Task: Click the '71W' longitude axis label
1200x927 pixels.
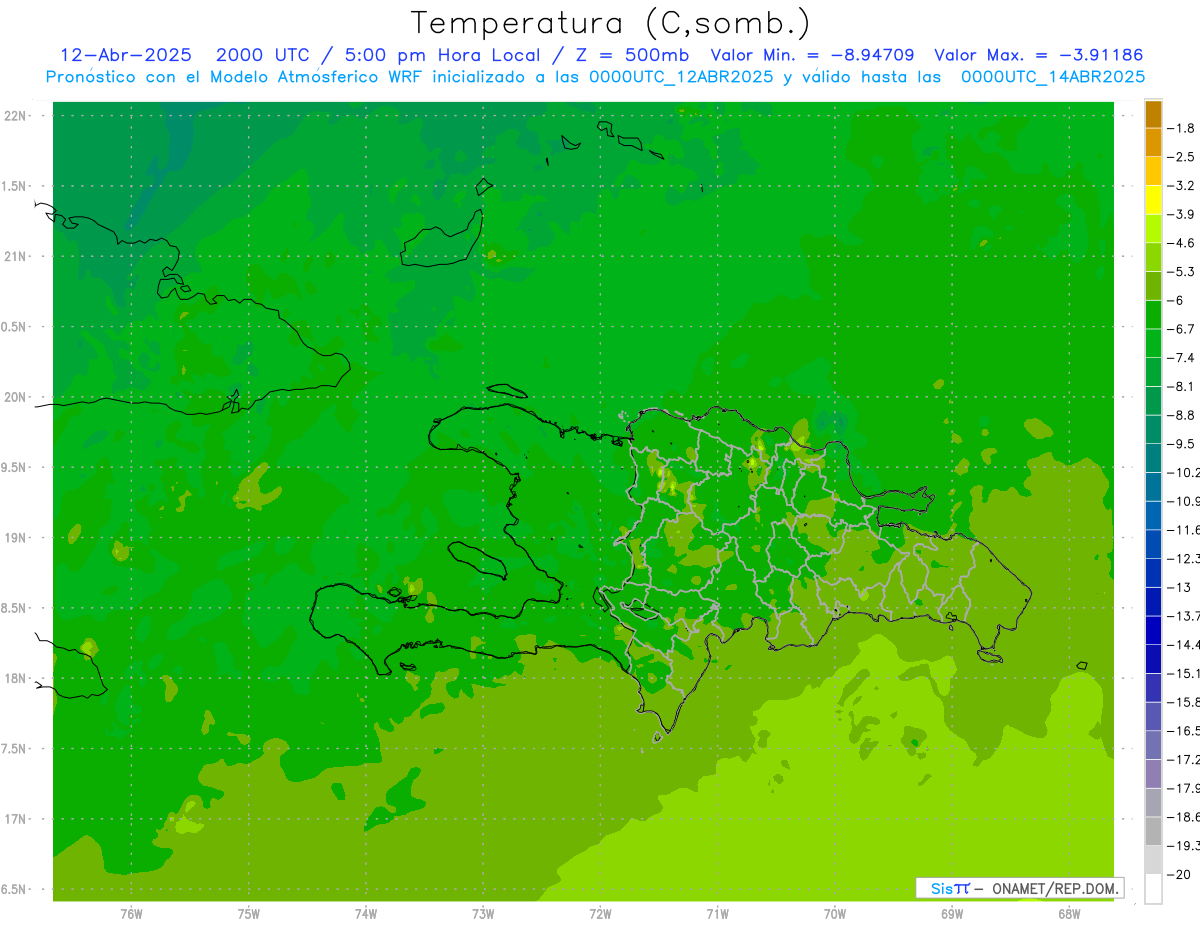Action: 717,914
